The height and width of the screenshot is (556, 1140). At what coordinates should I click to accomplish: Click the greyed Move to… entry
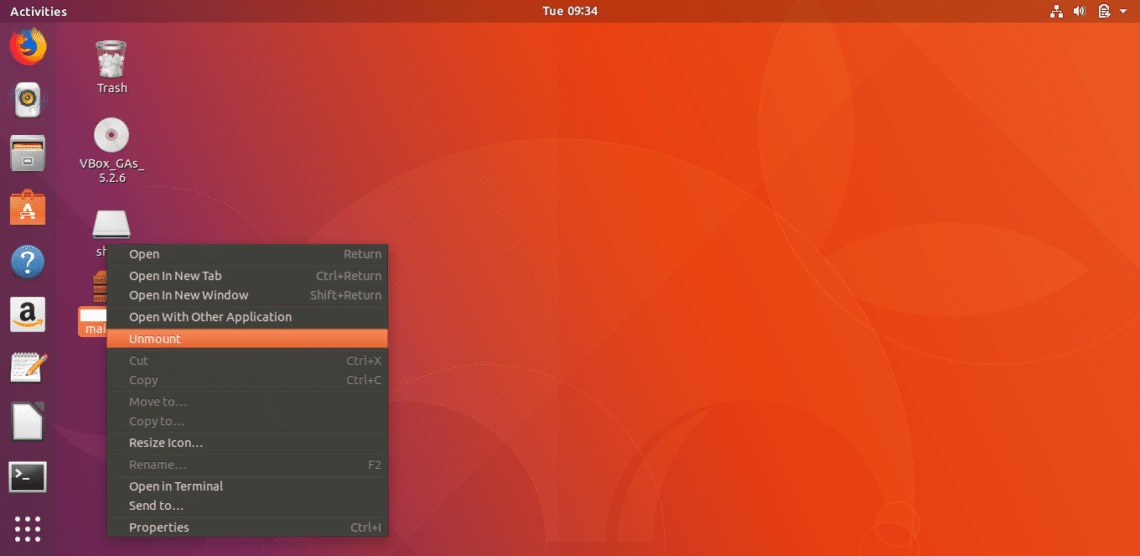click(247, 401)
